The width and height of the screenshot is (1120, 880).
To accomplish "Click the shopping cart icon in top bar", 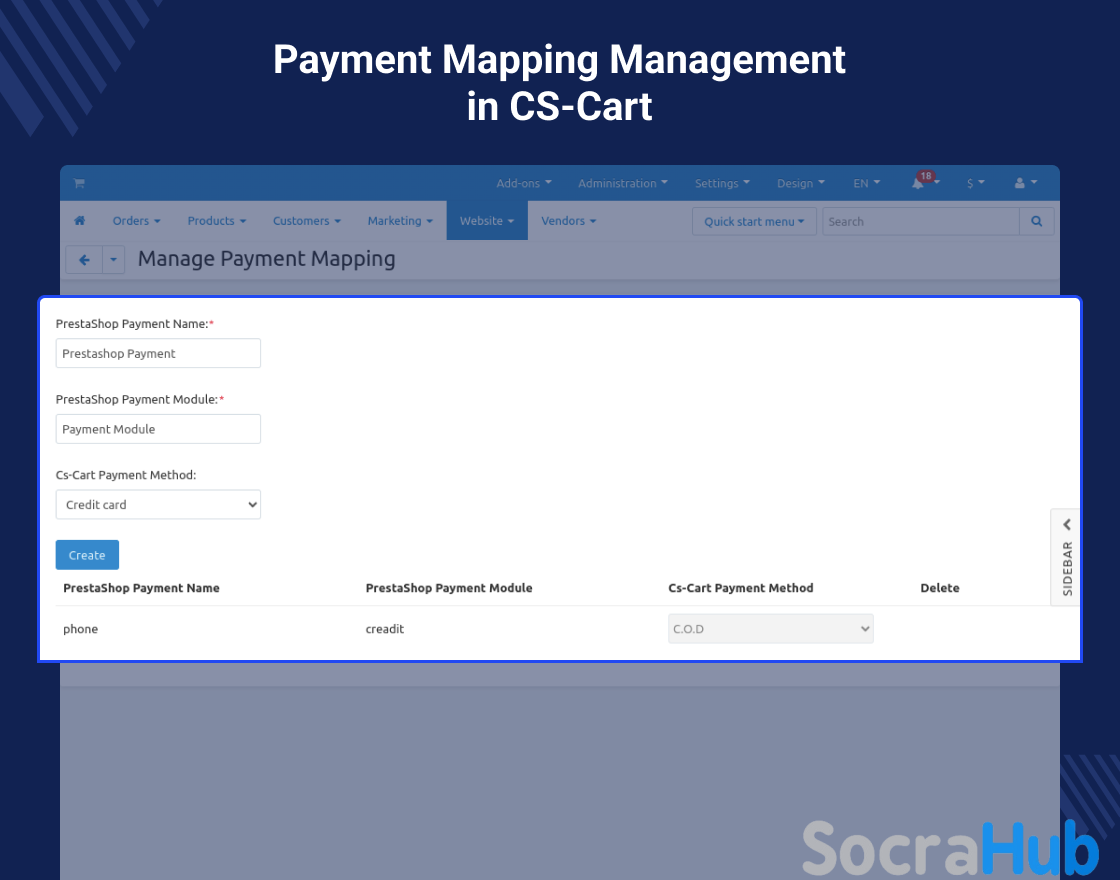I will 79,184.
